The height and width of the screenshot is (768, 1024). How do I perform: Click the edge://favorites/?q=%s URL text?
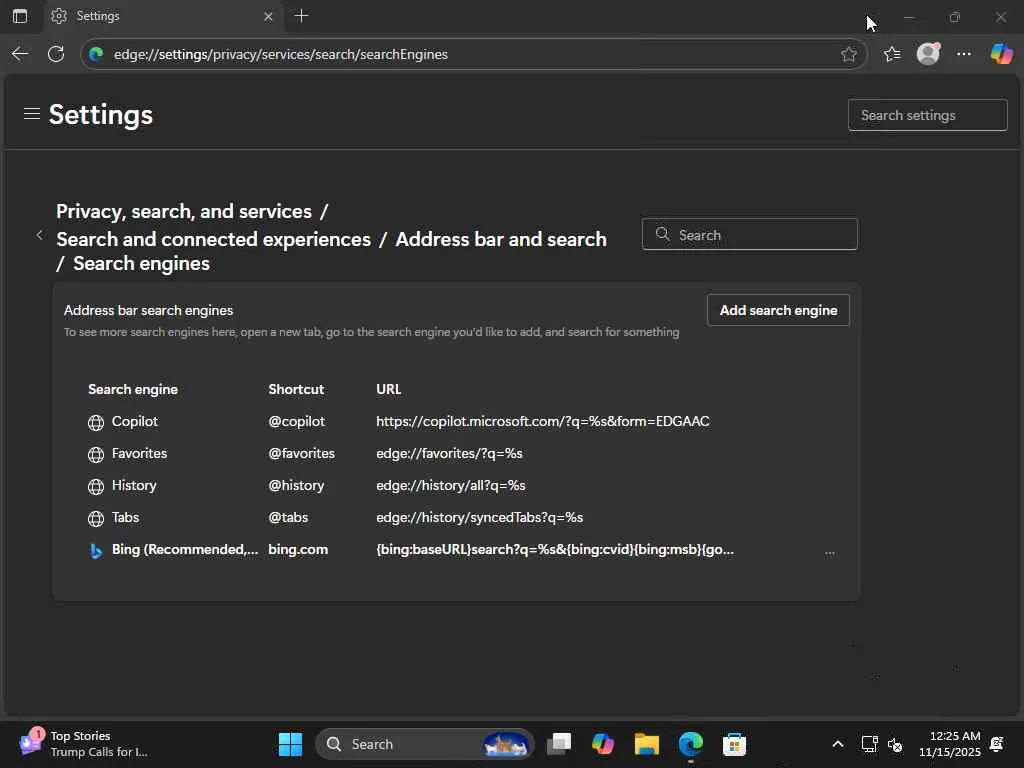[x=449, y=453]
